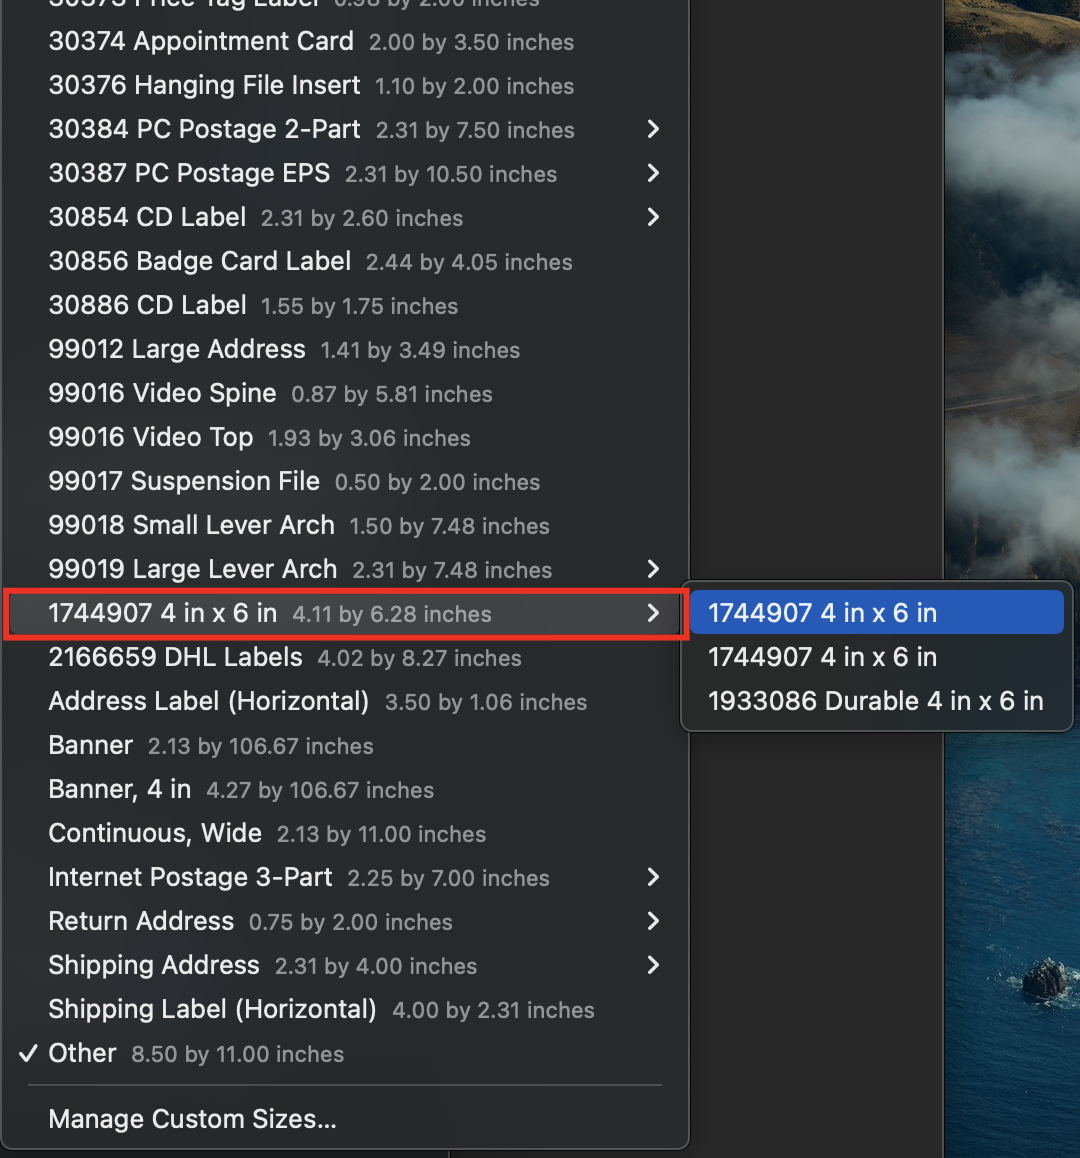Select the highlighted 1744907 4 in x 6 in entry
This screenshot has height=1158, width=1080.
(876, 612)
